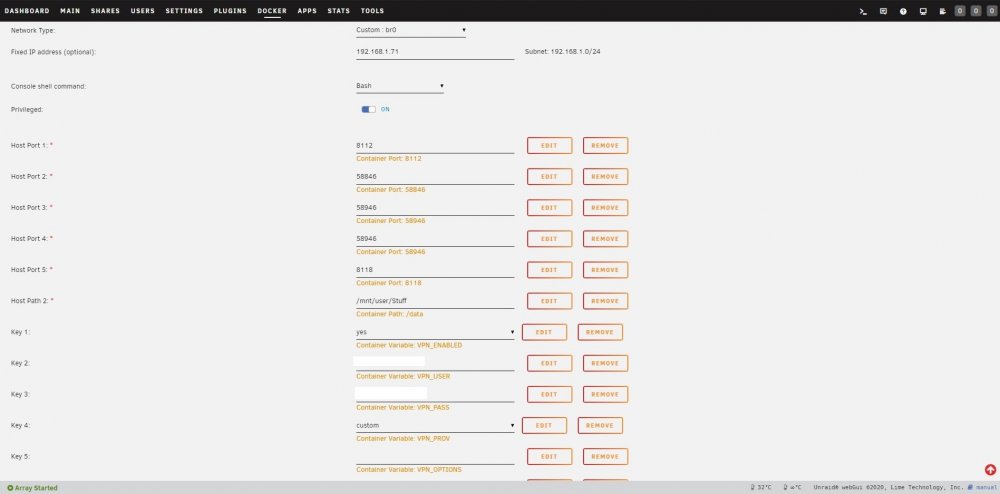Screen dimensions: 1000x494
Task: Open the Console shell command dropdown
Action: (x=400, y=86)
